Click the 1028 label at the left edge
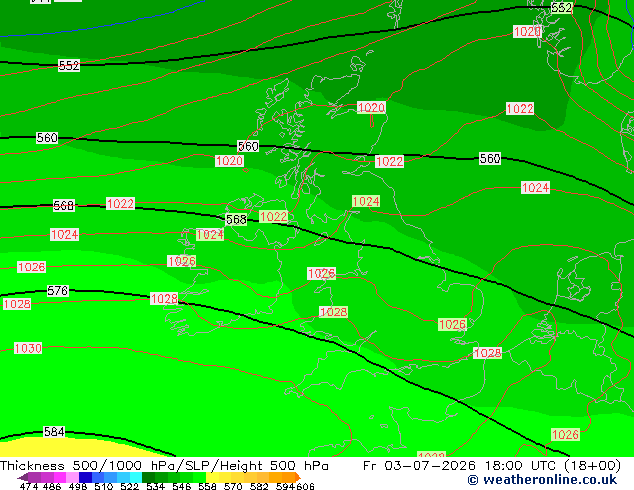Image resolution: width=634 pixels, height=490 pixels. click(17, 304)
